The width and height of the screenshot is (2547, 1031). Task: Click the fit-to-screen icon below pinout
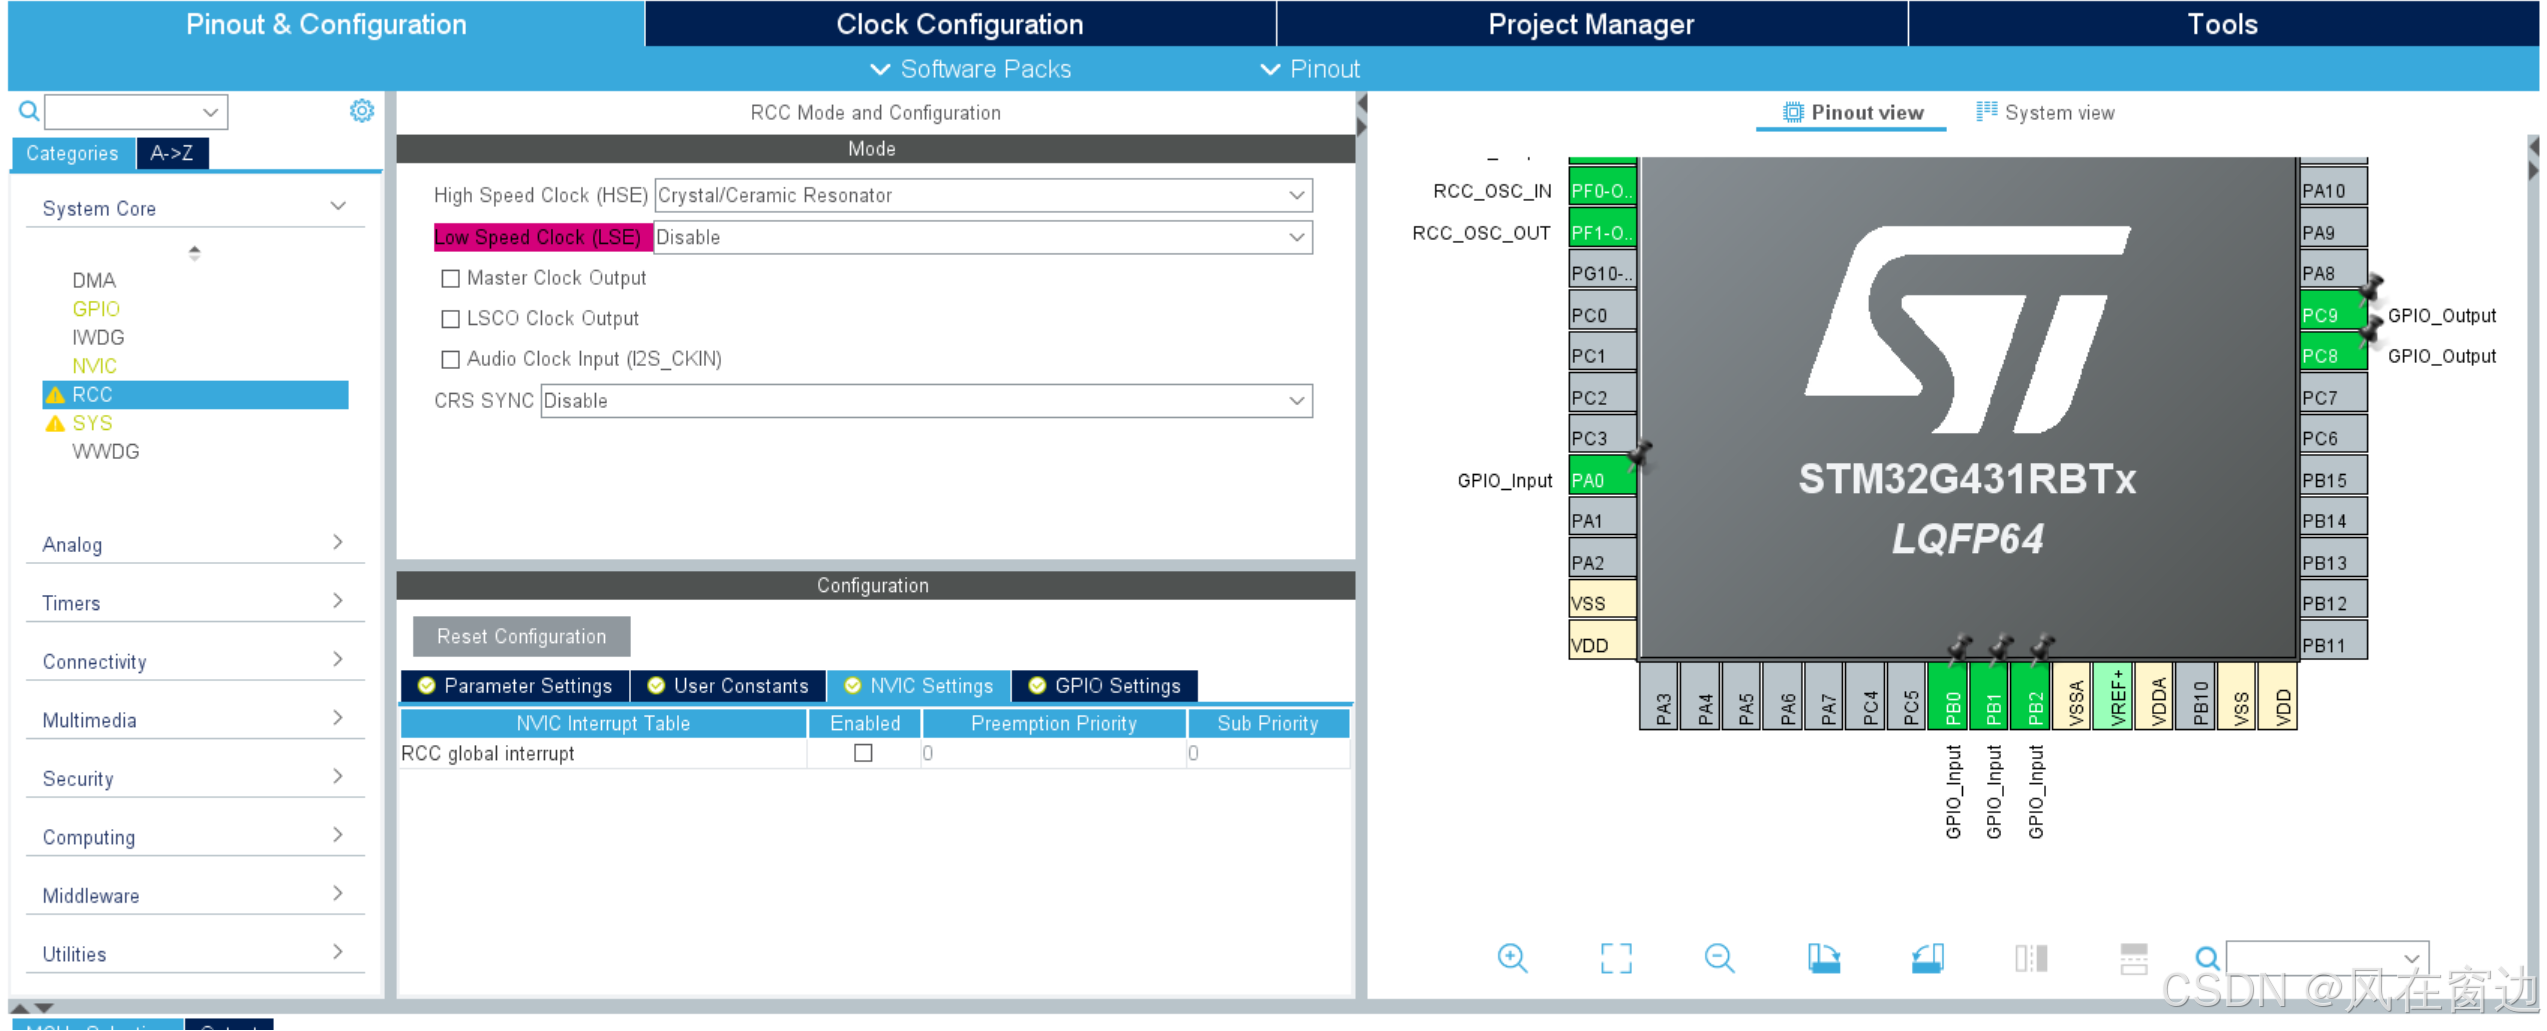[1616, 959]
